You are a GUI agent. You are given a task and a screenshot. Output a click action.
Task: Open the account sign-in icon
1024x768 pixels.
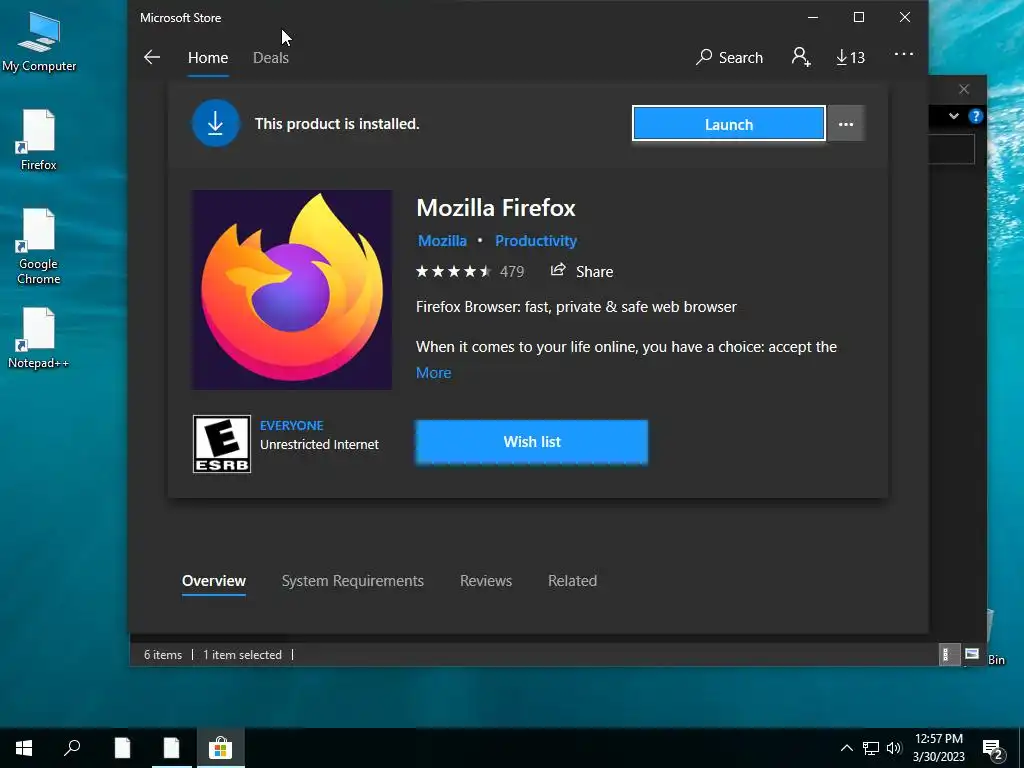pyautogui.click(x=801, y=57)
